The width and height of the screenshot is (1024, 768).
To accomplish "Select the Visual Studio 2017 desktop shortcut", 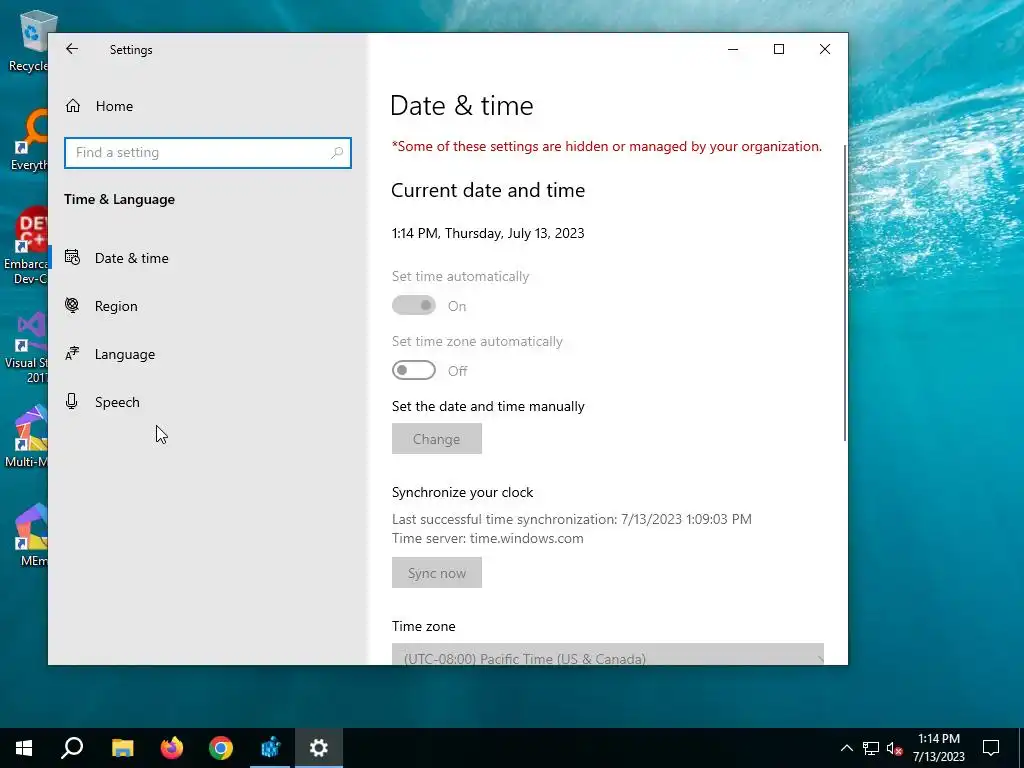I will click(27, 348).
